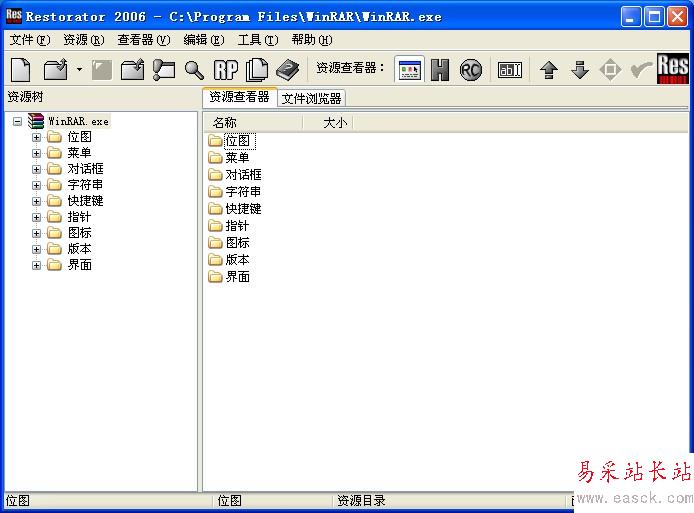Open the 查看器(V) menu
694x513 pixels.
[x=143, y=40]
